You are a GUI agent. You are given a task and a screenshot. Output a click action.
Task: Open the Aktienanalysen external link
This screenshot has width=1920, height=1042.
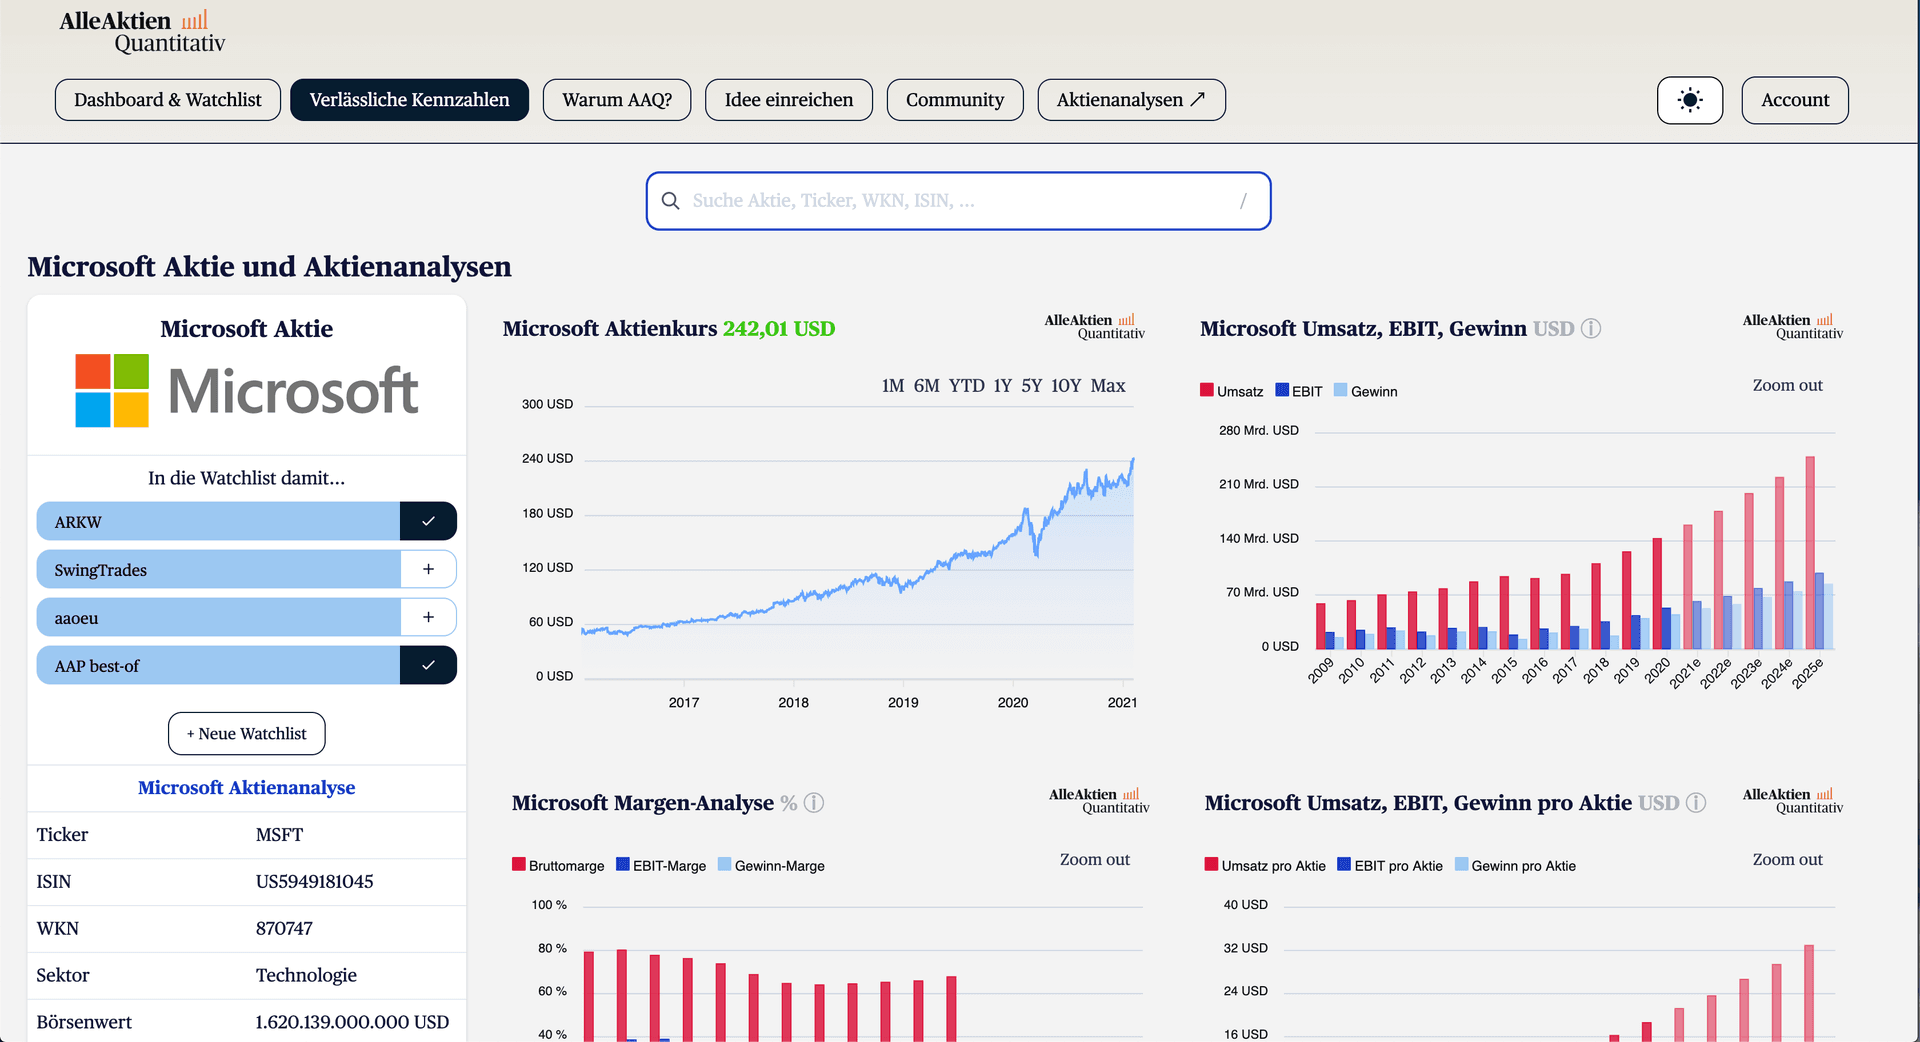(1131, 100)
